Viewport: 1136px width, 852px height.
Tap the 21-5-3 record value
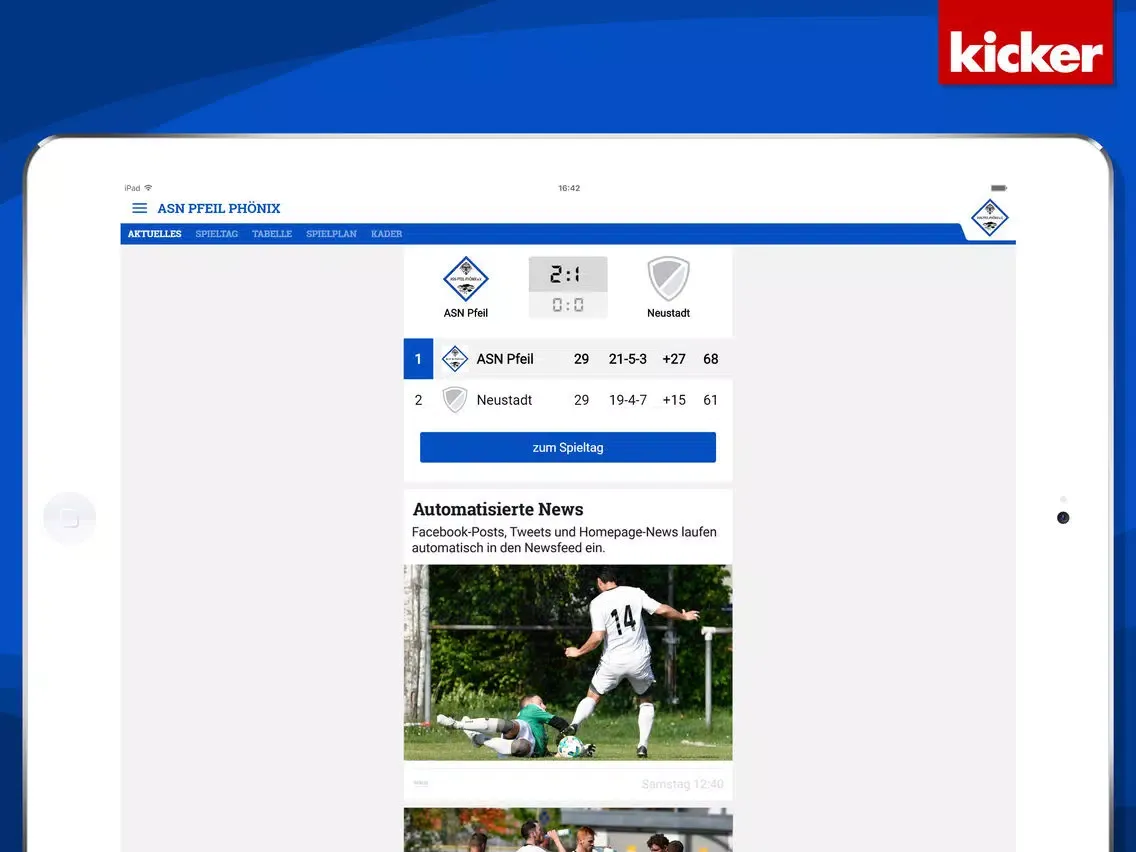coord(627,359)
